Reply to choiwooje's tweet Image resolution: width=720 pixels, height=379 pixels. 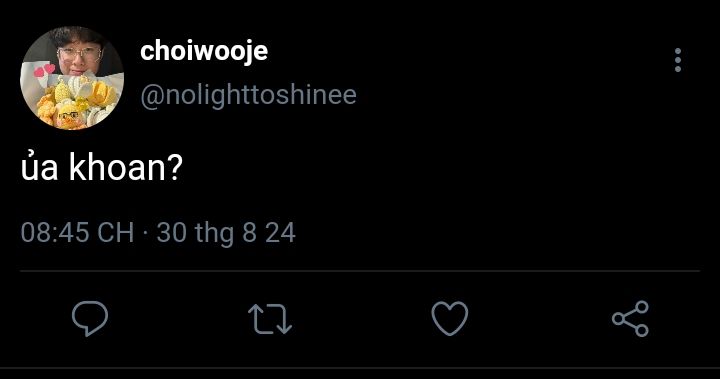[x=90, y=318]
